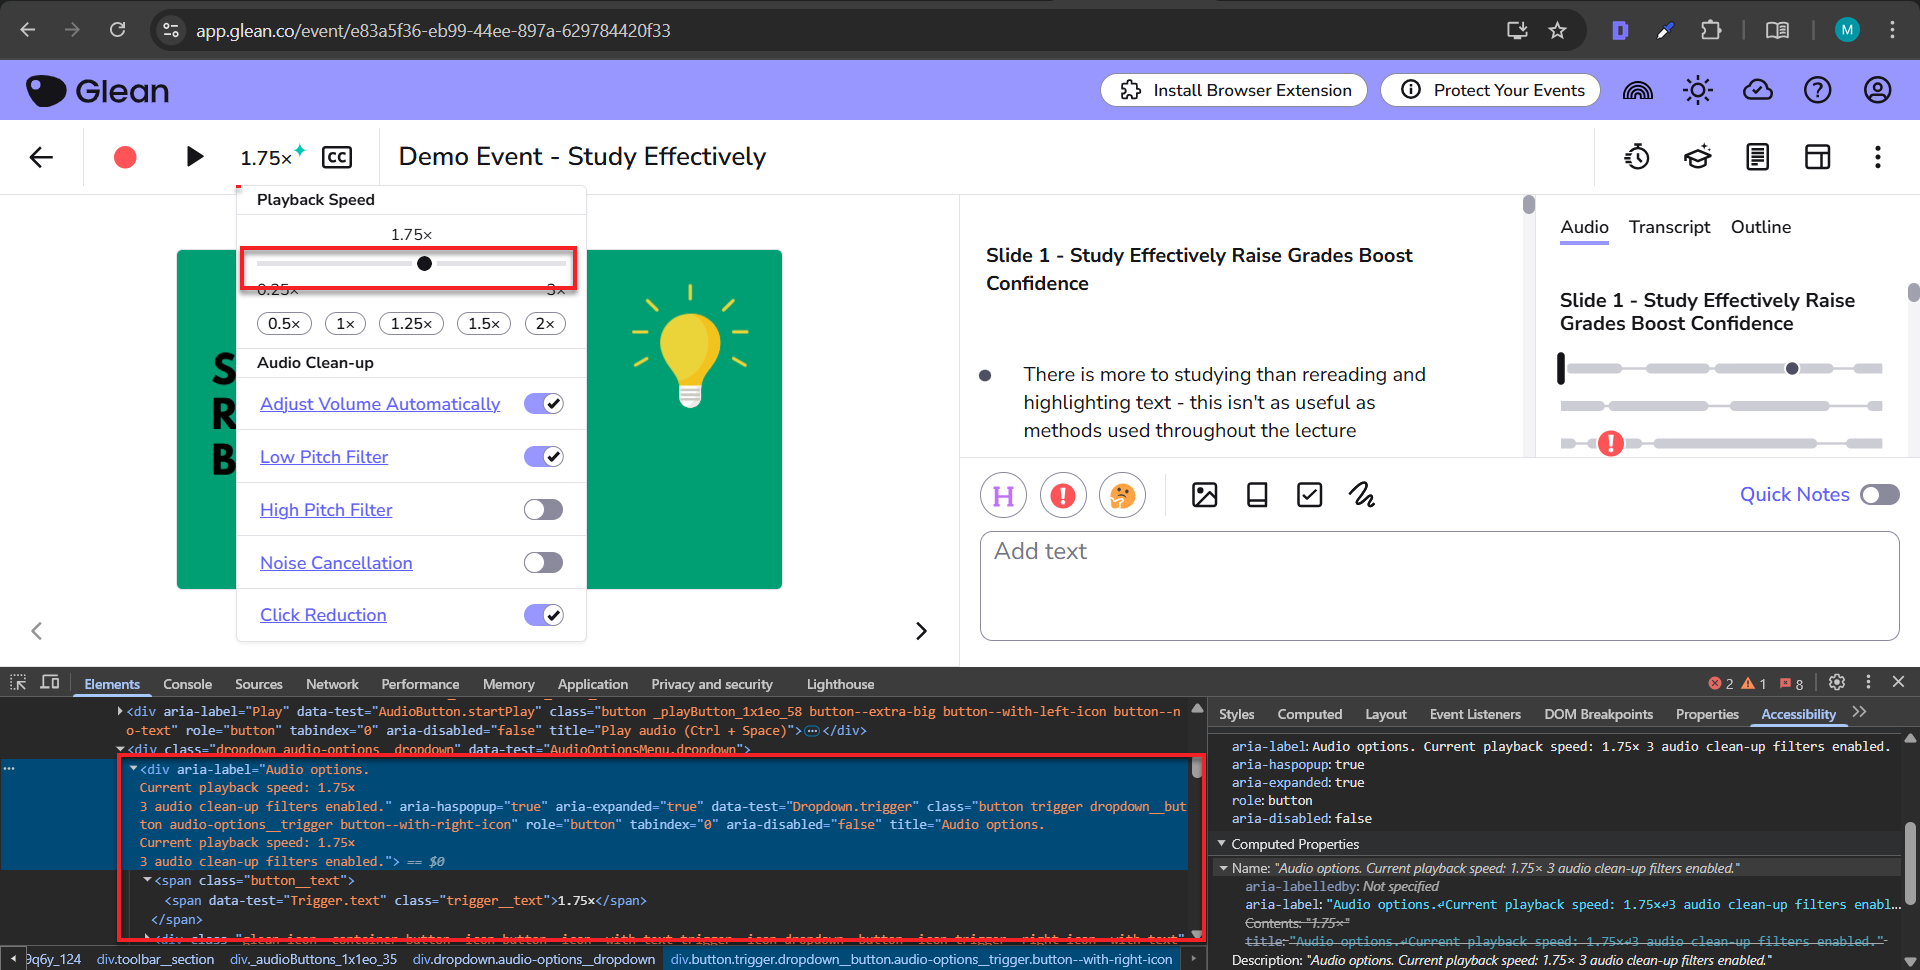1920x970 pixels.
Task: Disable the Low Pitch Filter toggle
Action: (543, 457)
